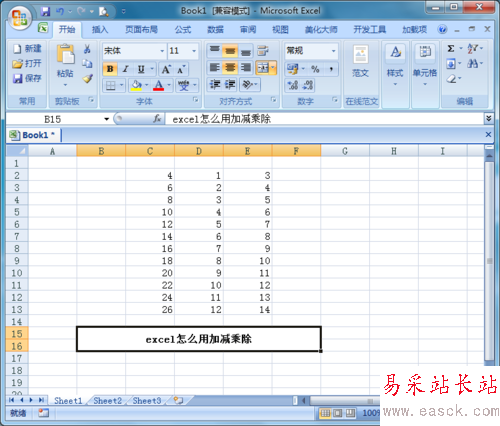
Task: Toggle Middle Align vertical alignment
Action: (x=230, y=51)
